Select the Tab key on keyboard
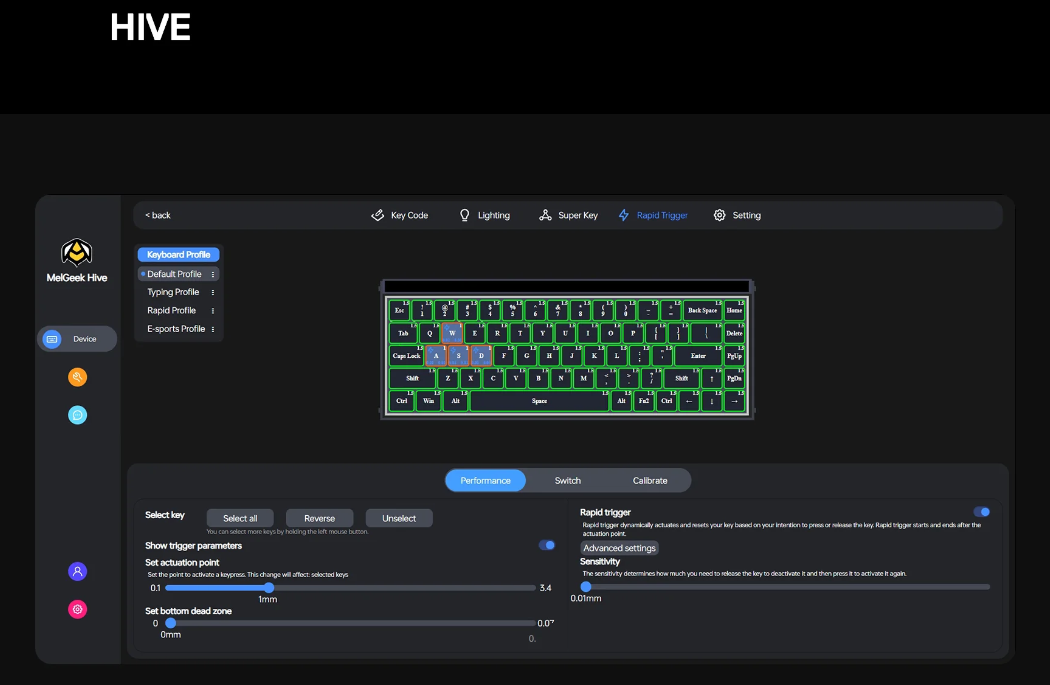1050x685 pixels. (x=404, y=333)
